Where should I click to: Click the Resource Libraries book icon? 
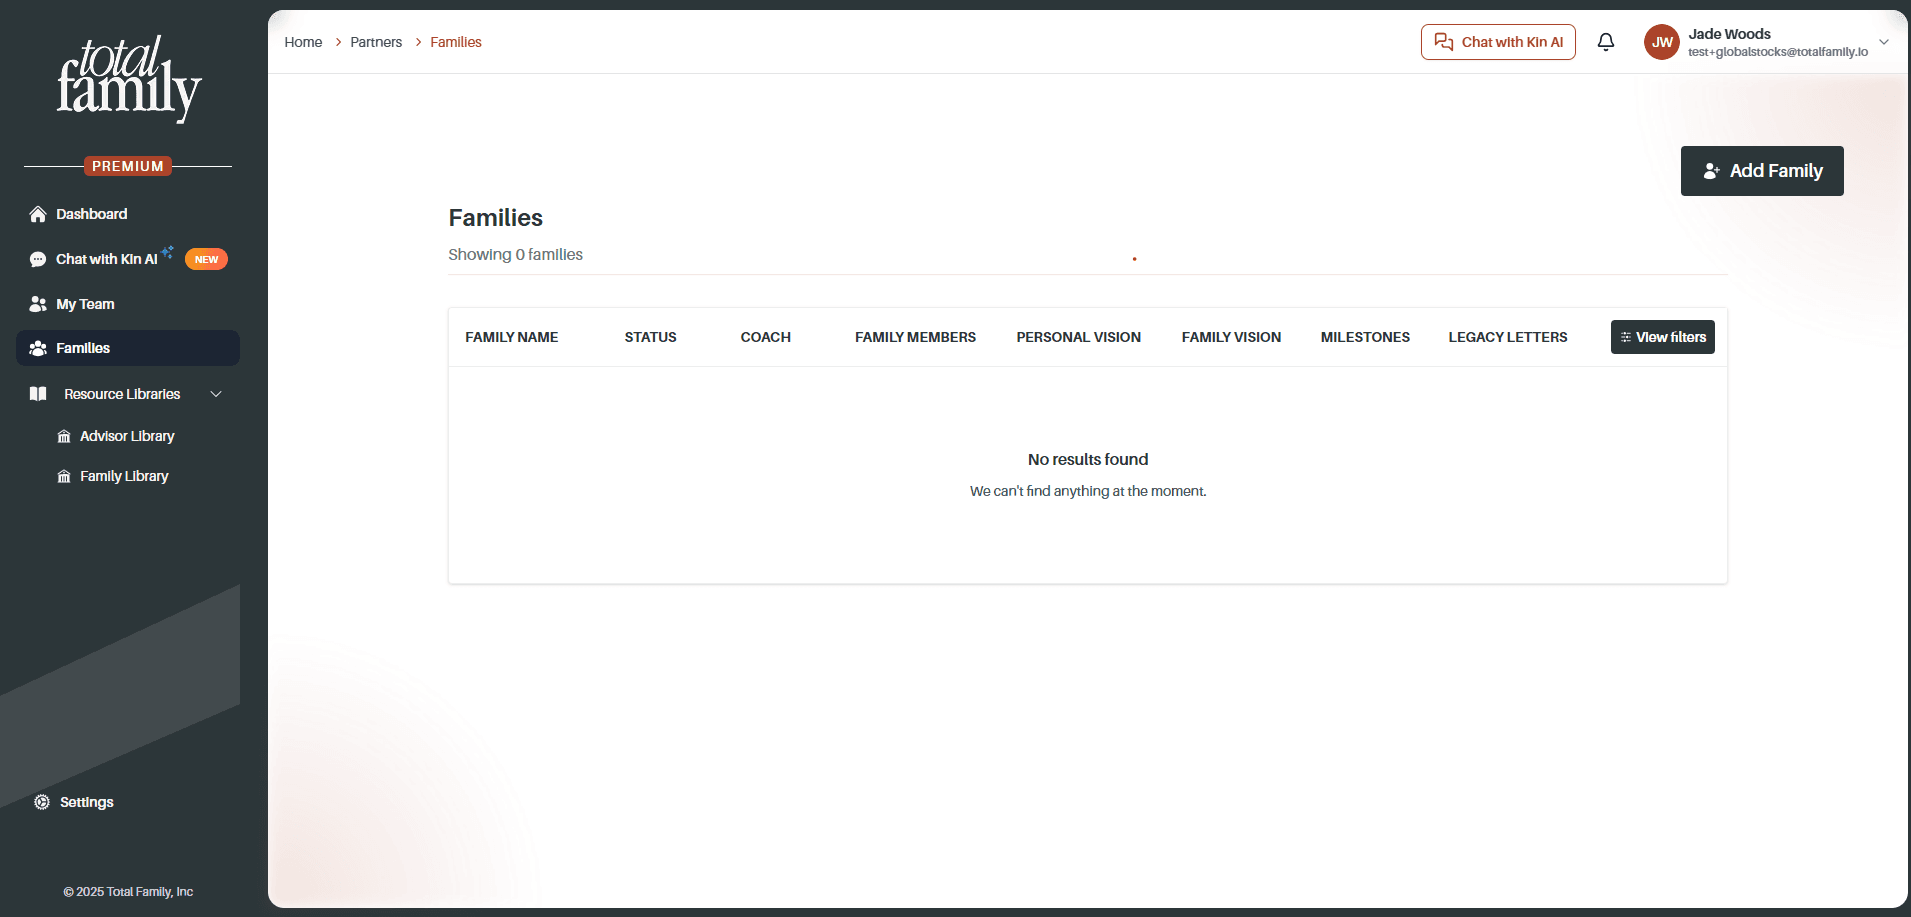click(38, 394)
